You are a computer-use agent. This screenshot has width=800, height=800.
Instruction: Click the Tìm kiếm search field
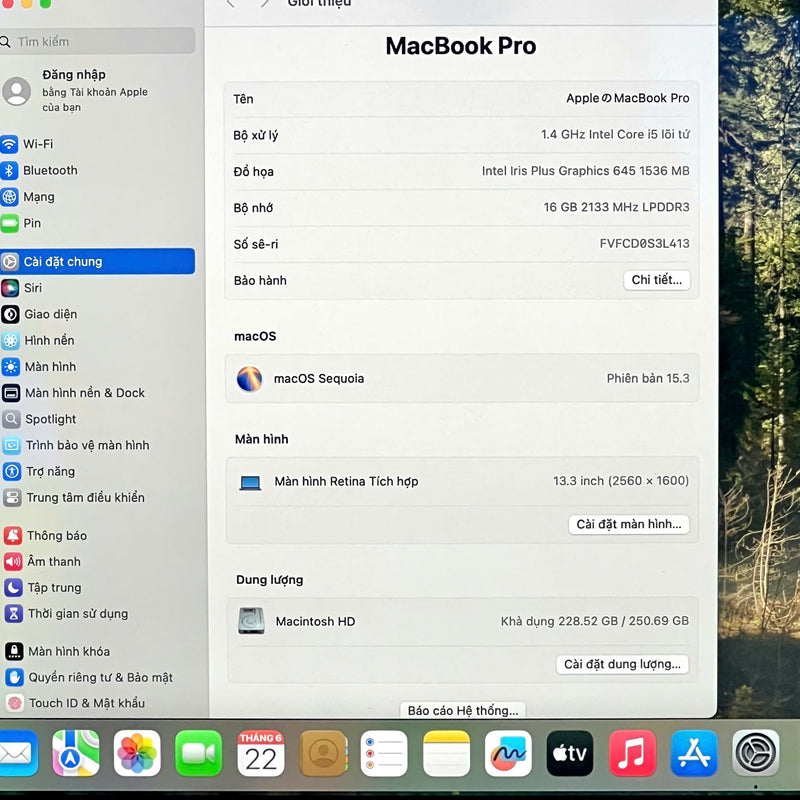(x=100, y=41)
